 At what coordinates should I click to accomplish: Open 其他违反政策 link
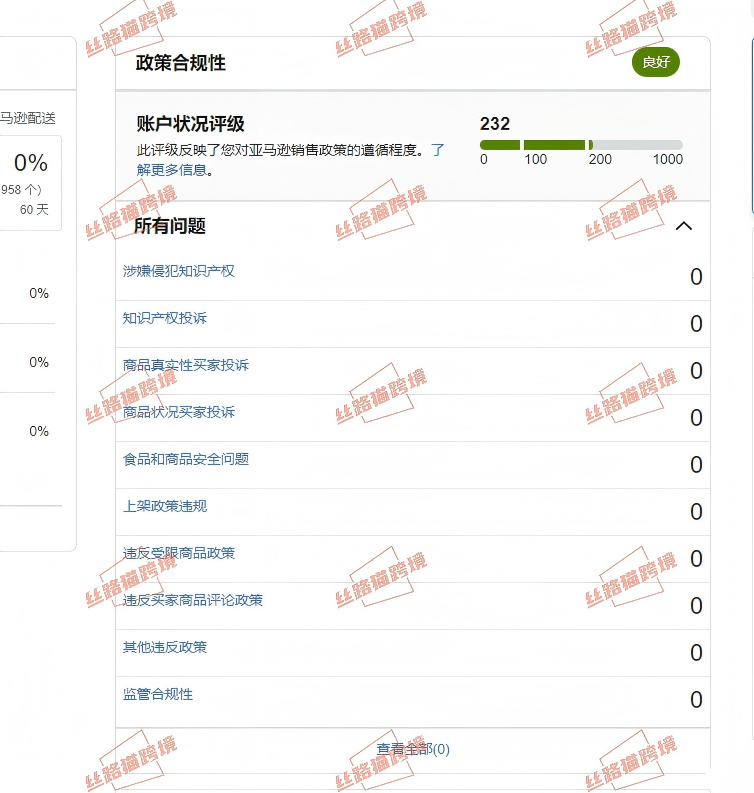click(x=165, y=647)
